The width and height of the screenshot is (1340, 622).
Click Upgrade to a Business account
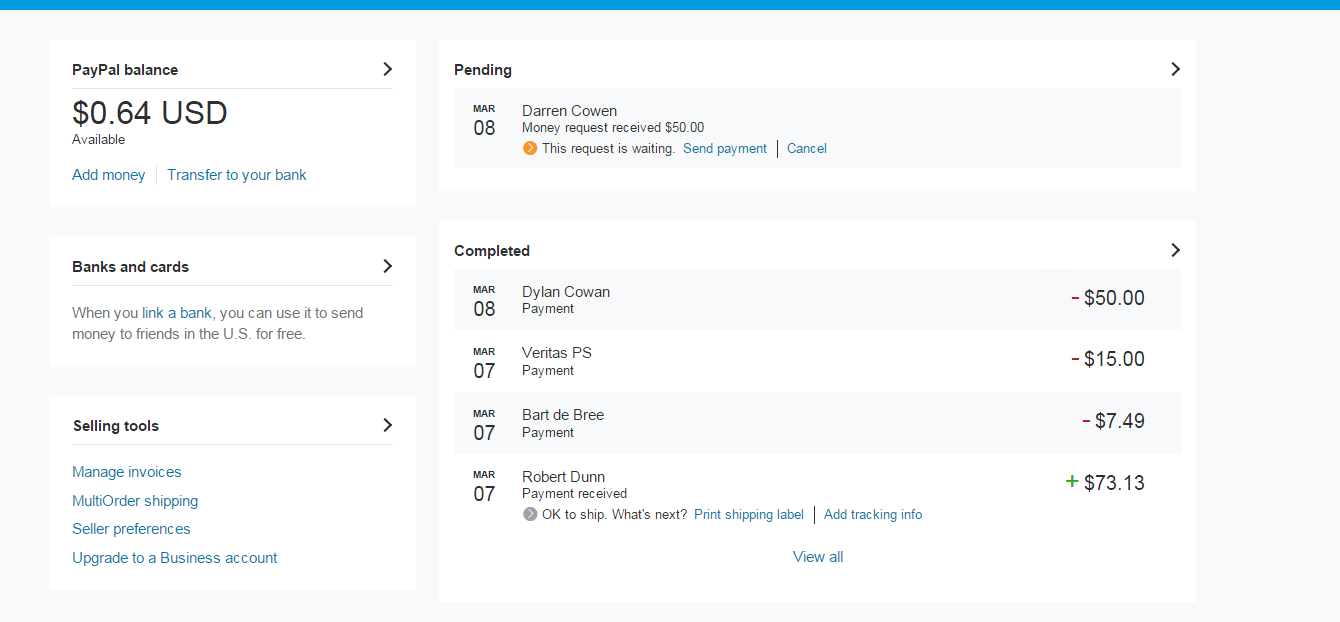[x=175, y=558]
